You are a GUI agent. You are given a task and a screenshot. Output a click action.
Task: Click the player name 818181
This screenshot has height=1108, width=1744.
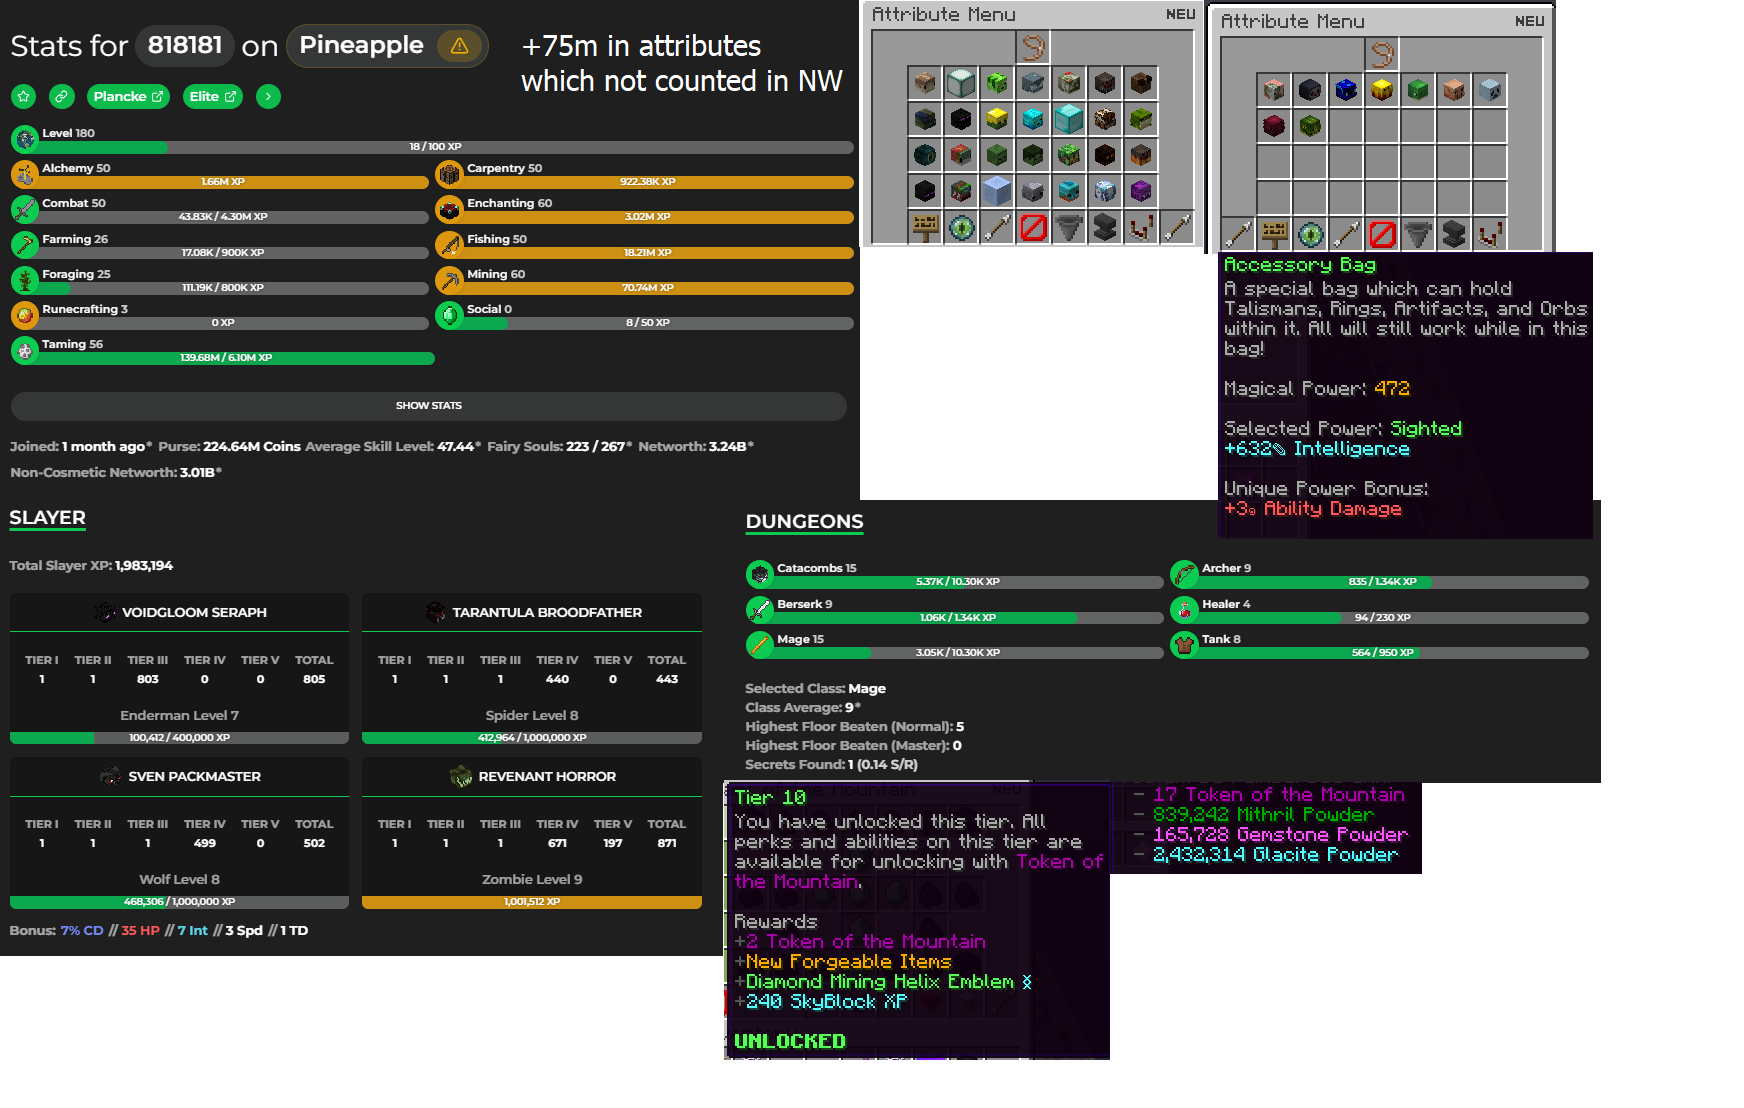(185, 45)
